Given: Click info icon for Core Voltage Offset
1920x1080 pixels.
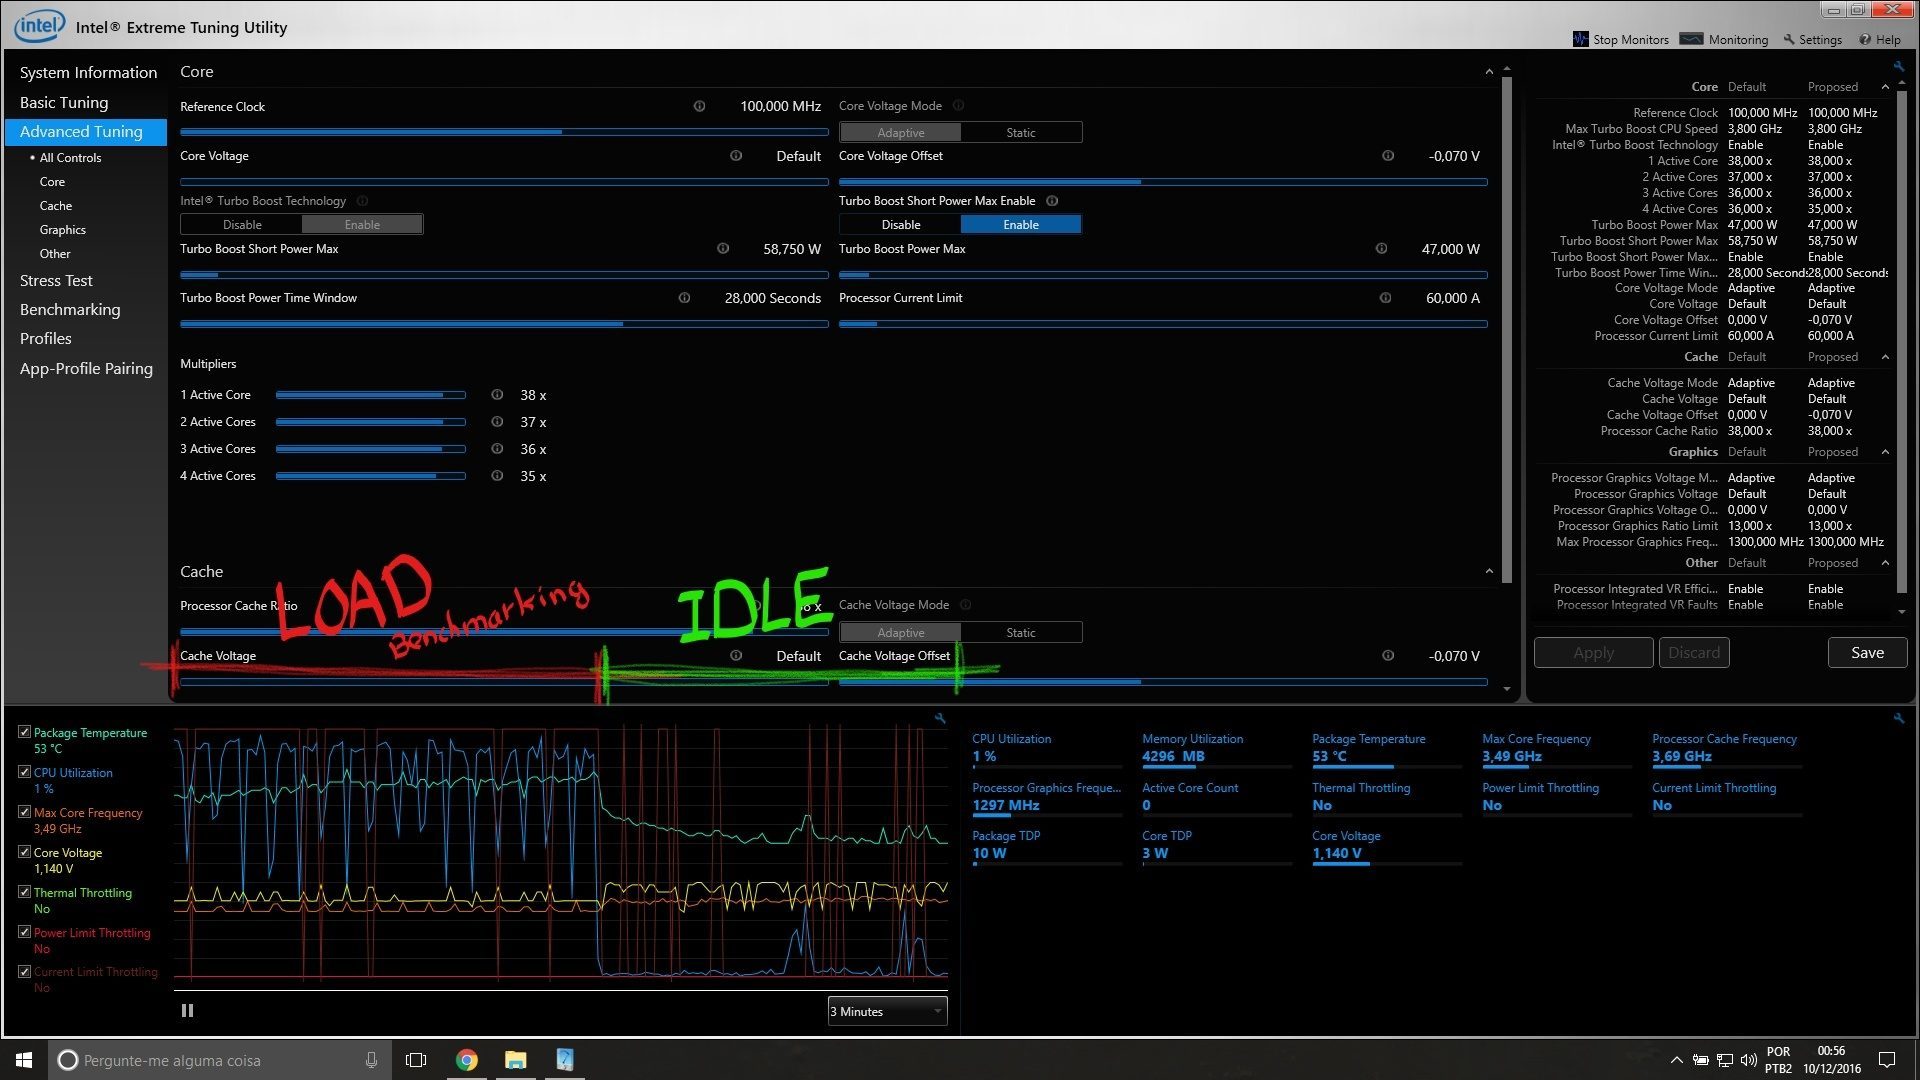Looking at the screenshot, I should [1388, 156].
